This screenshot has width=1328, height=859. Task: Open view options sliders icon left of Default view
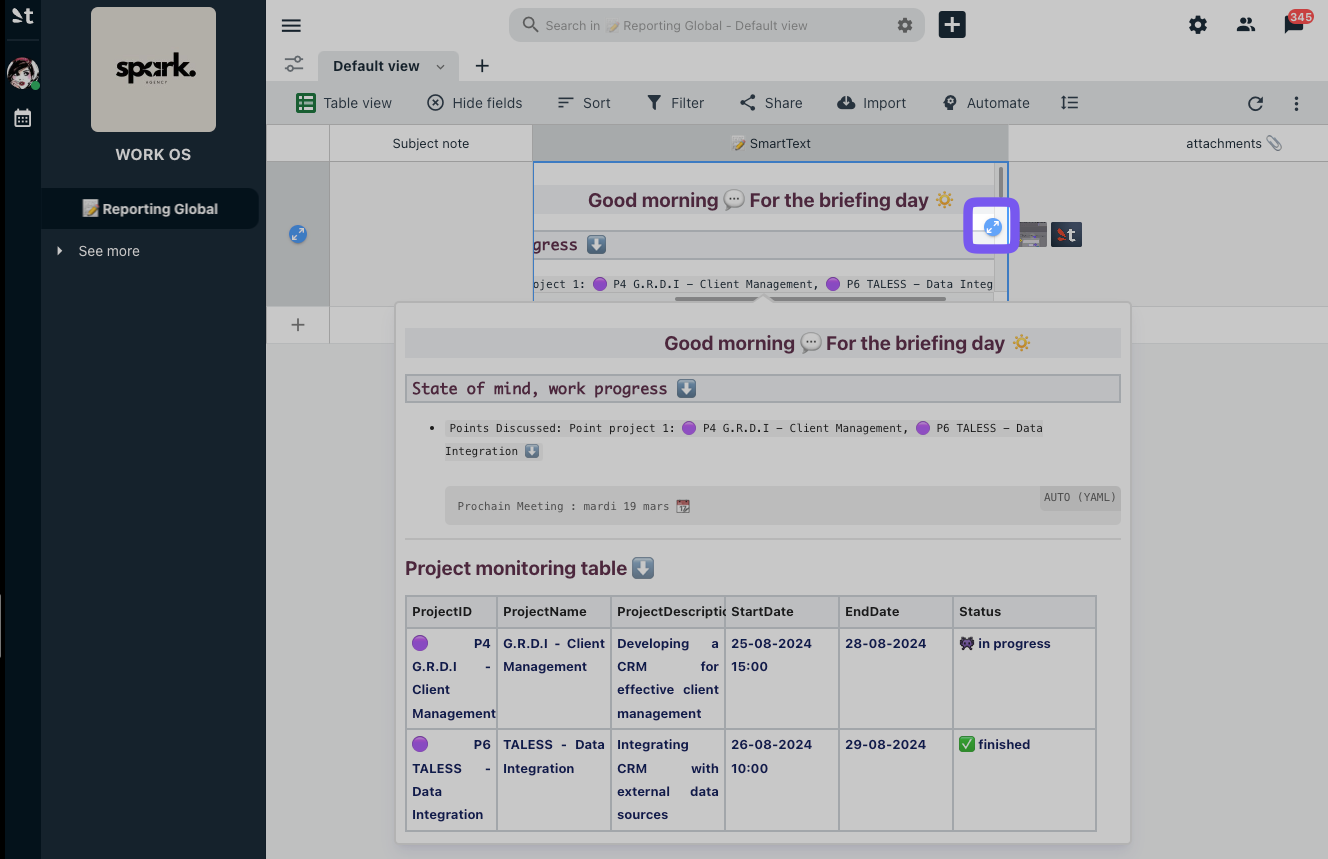point(294,65)
